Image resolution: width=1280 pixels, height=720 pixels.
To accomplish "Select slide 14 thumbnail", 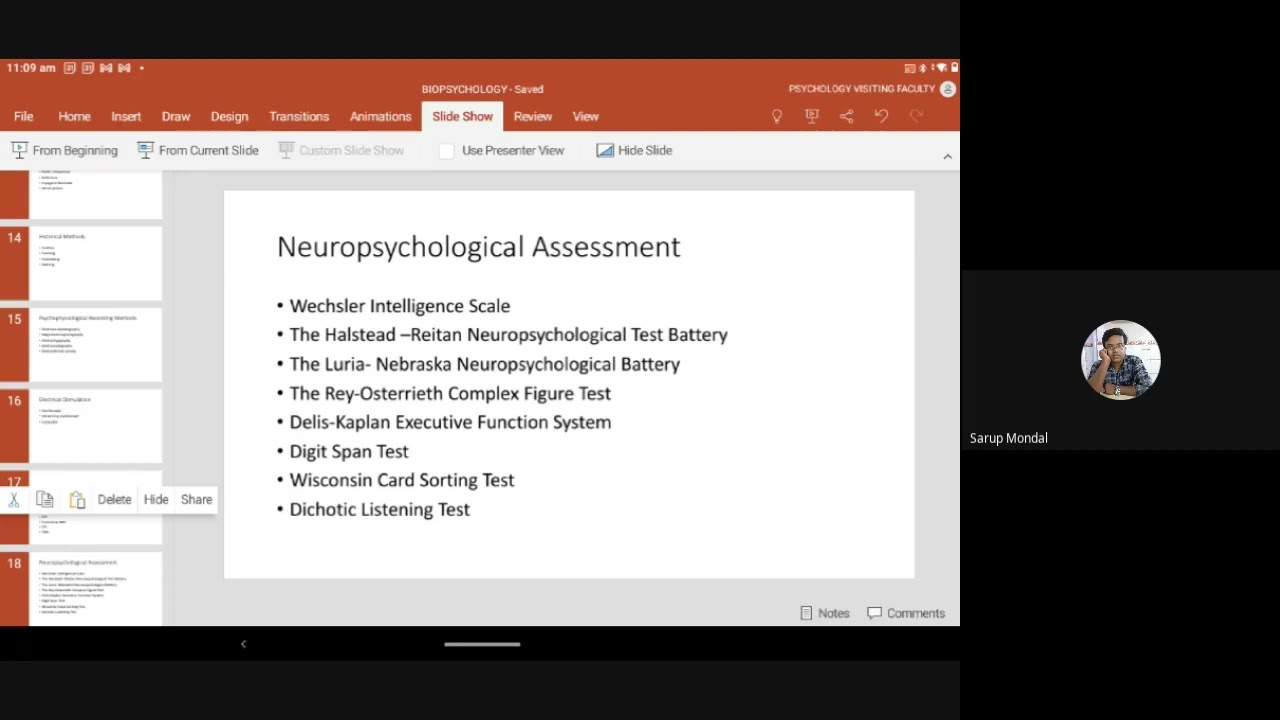I will coord(95,263).
